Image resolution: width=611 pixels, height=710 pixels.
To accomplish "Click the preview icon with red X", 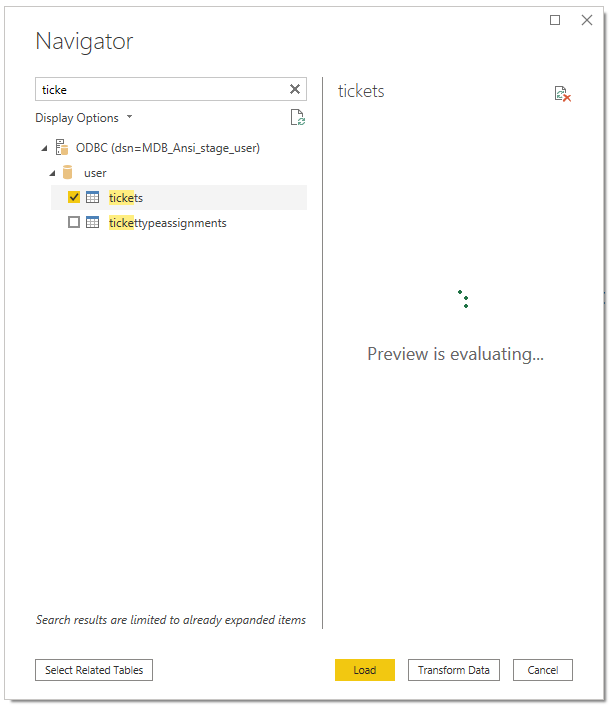I will [563, 94].
